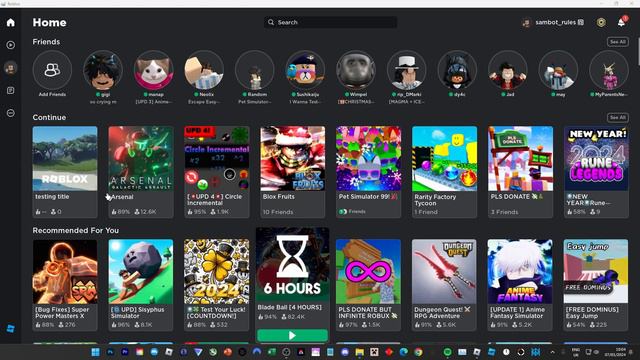Open the More options sidebar icon
The width and height of the screenshot is (640, 360).
coord(11,113)
